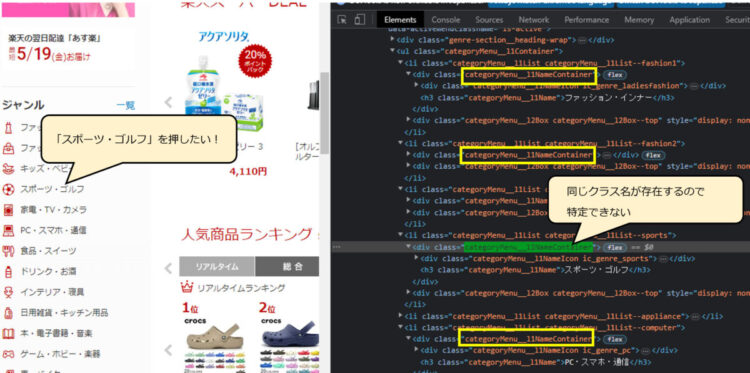Open the Console tab in DevTools
Viewport: 750px width, 373px height.
pos(446,20)
